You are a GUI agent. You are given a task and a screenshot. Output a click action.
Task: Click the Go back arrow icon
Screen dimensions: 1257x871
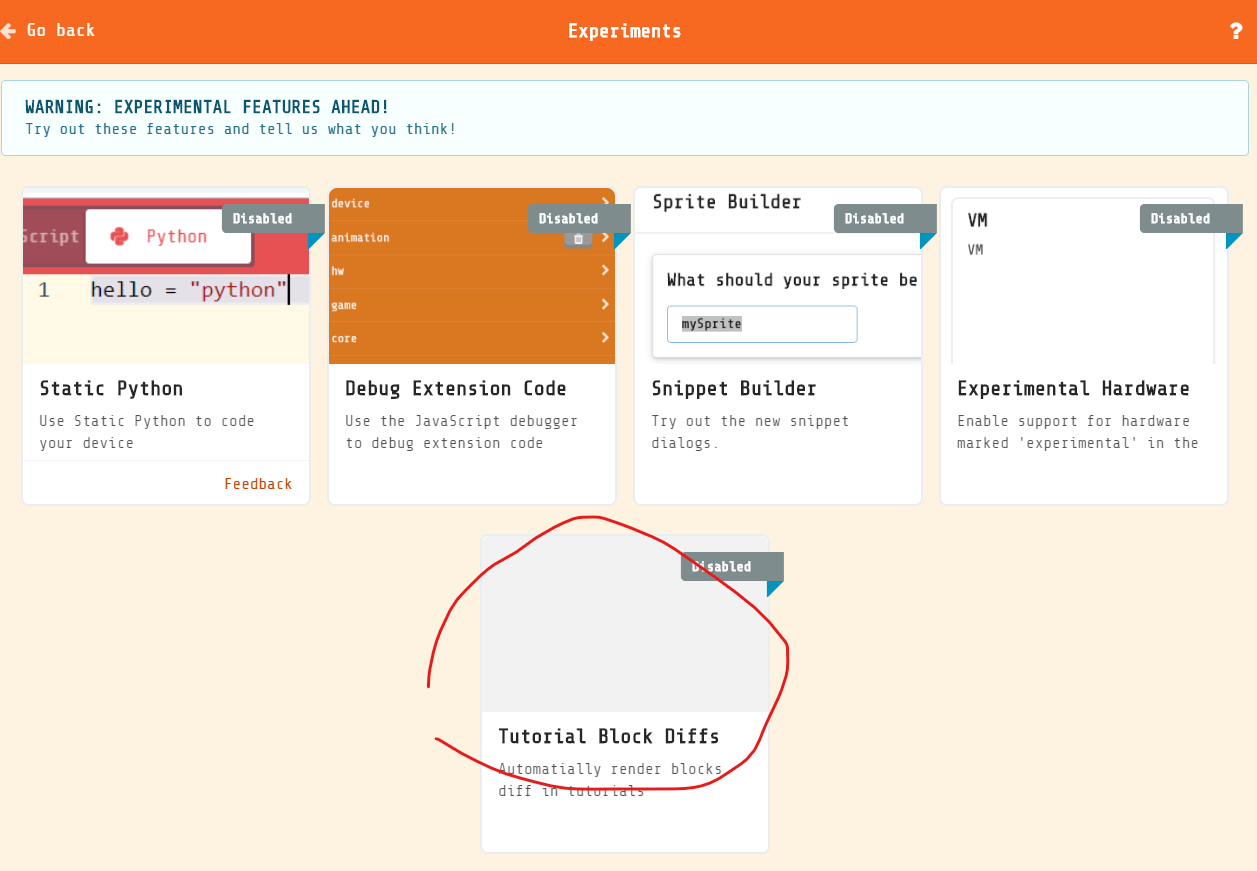(8, 31)
